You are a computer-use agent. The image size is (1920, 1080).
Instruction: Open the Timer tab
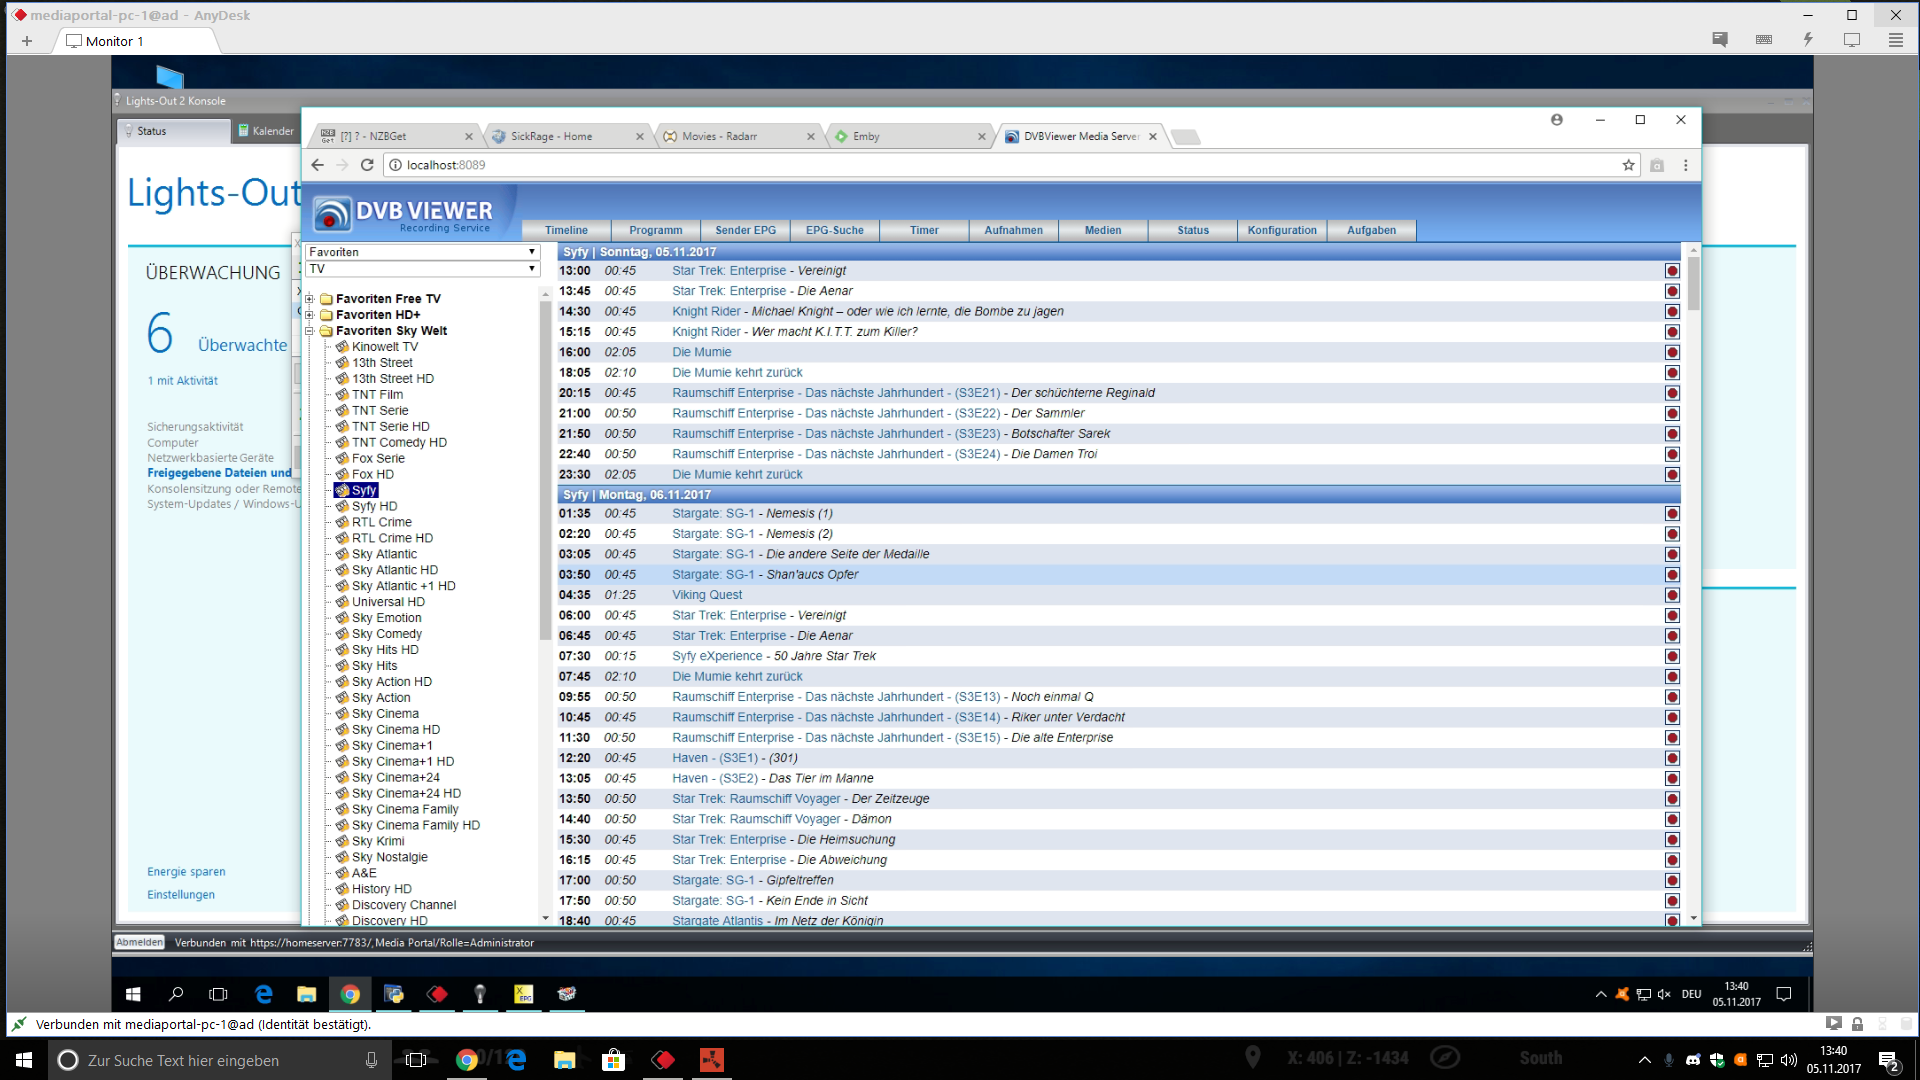pos(923,230)
